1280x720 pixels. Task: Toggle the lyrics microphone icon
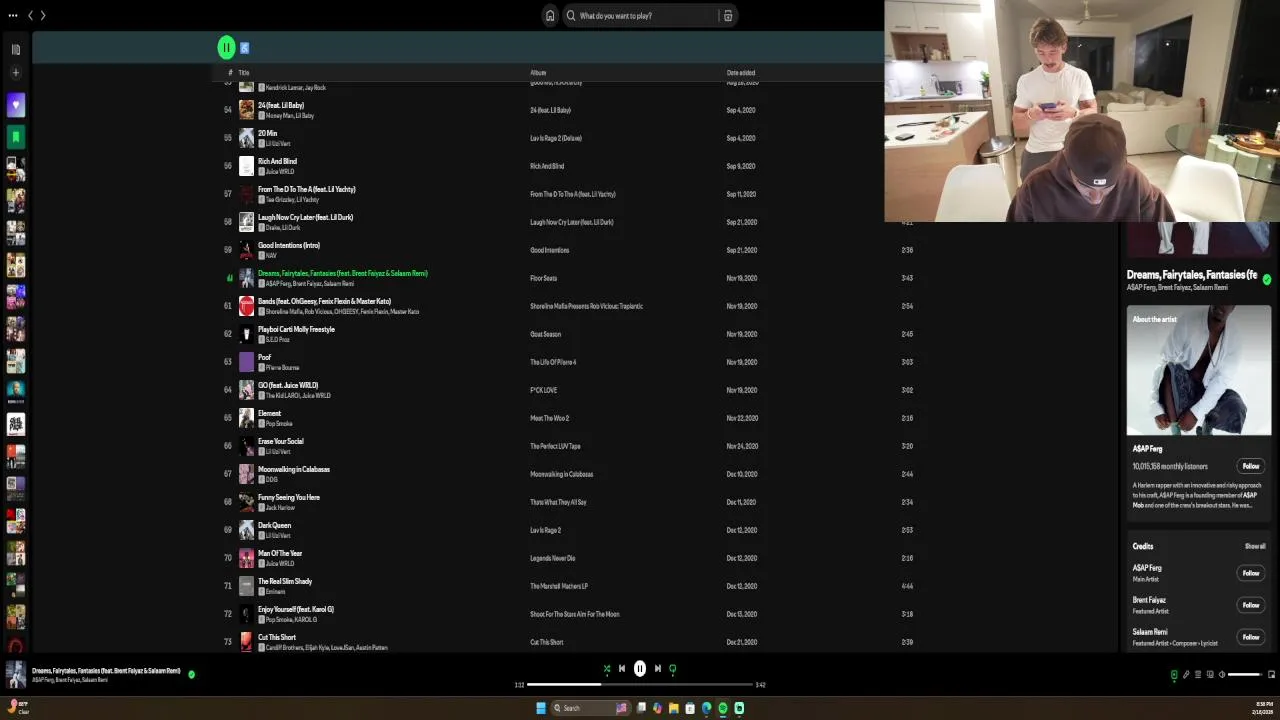coord(1186,675)
